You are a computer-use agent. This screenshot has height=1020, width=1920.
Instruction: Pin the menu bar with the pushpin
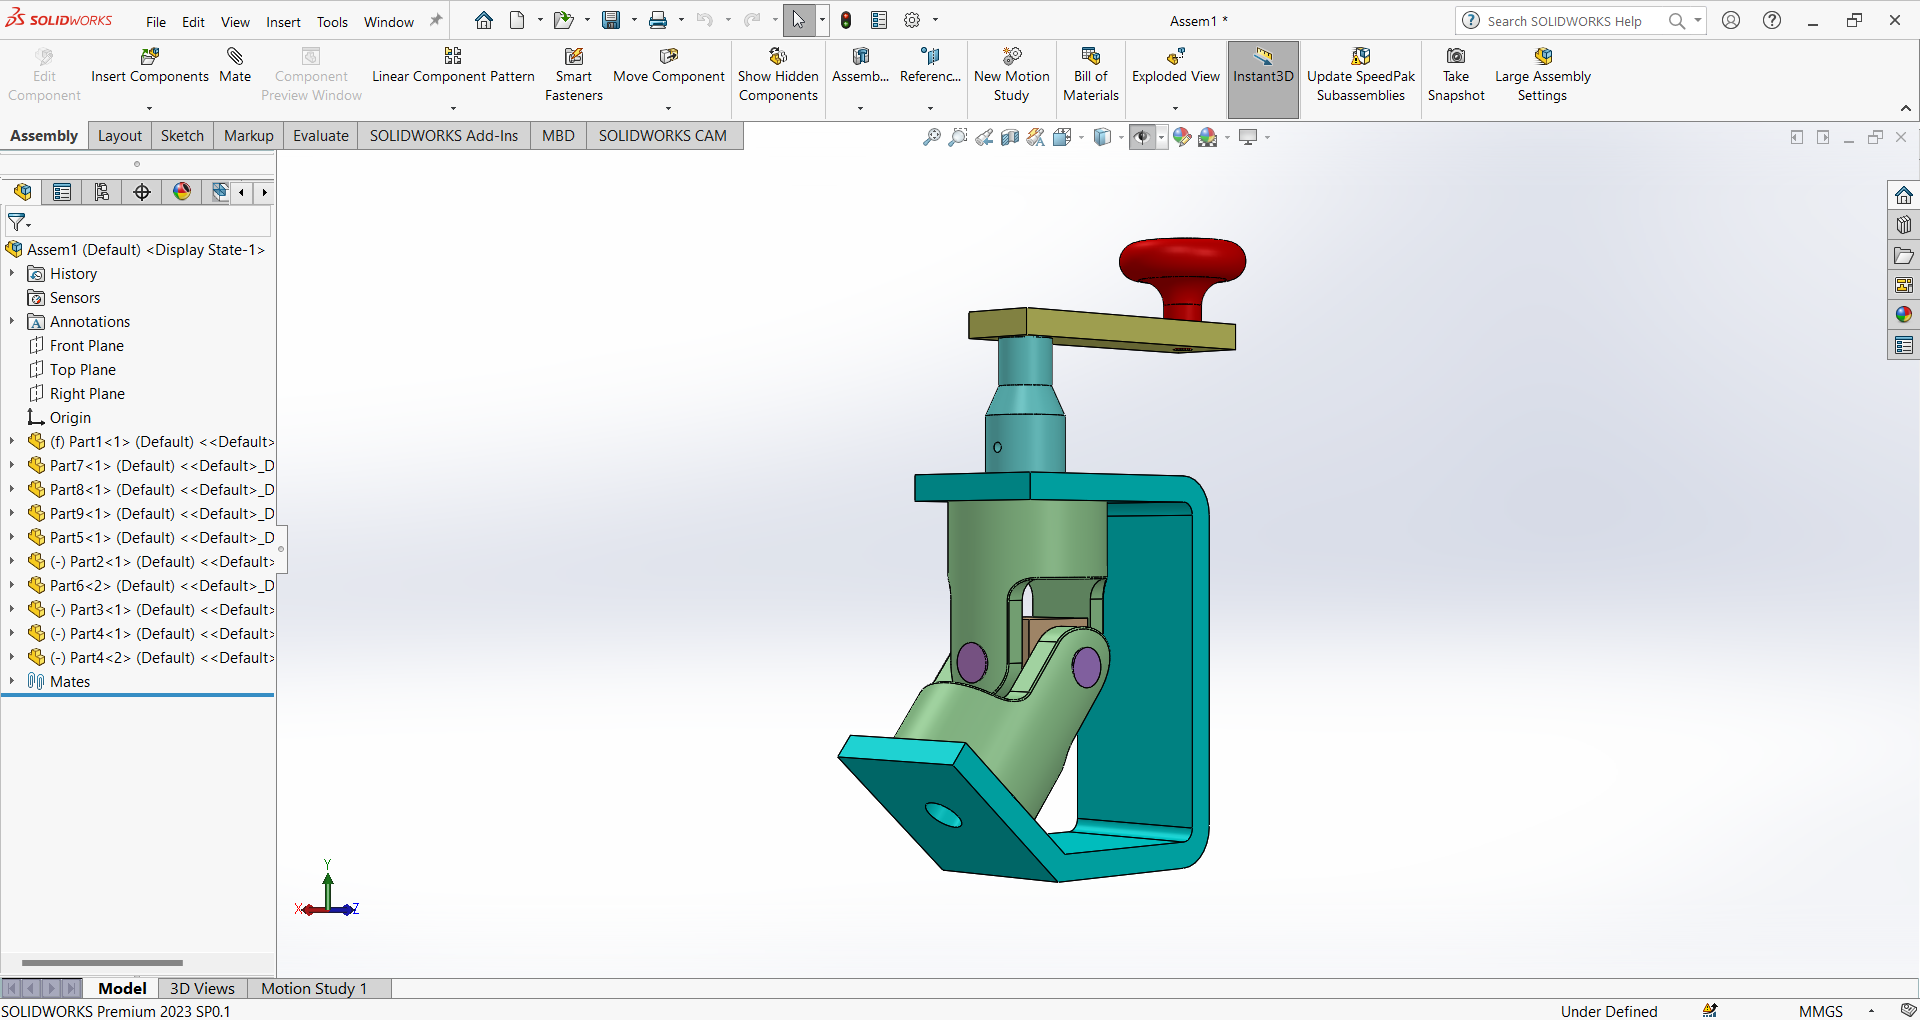point(436,21)
